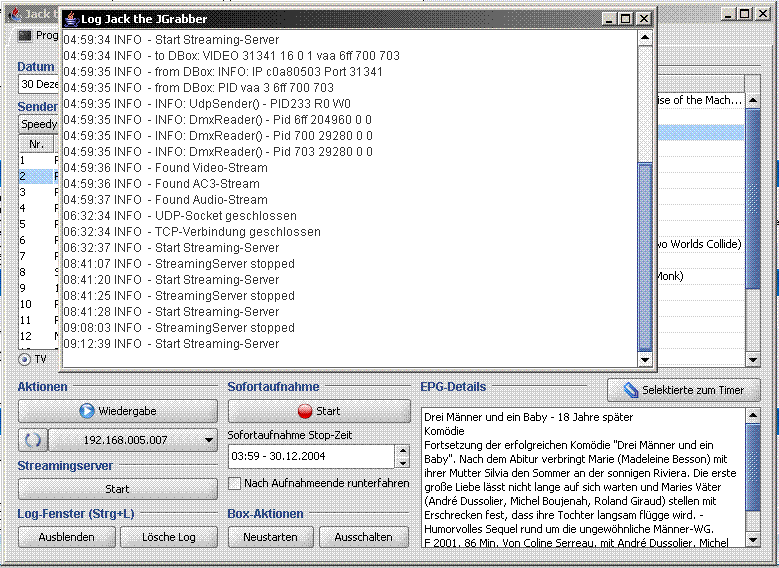
Task: Decrease the Sofortaufnahme stop time with down arrow
Action: (x=402, y=462)
